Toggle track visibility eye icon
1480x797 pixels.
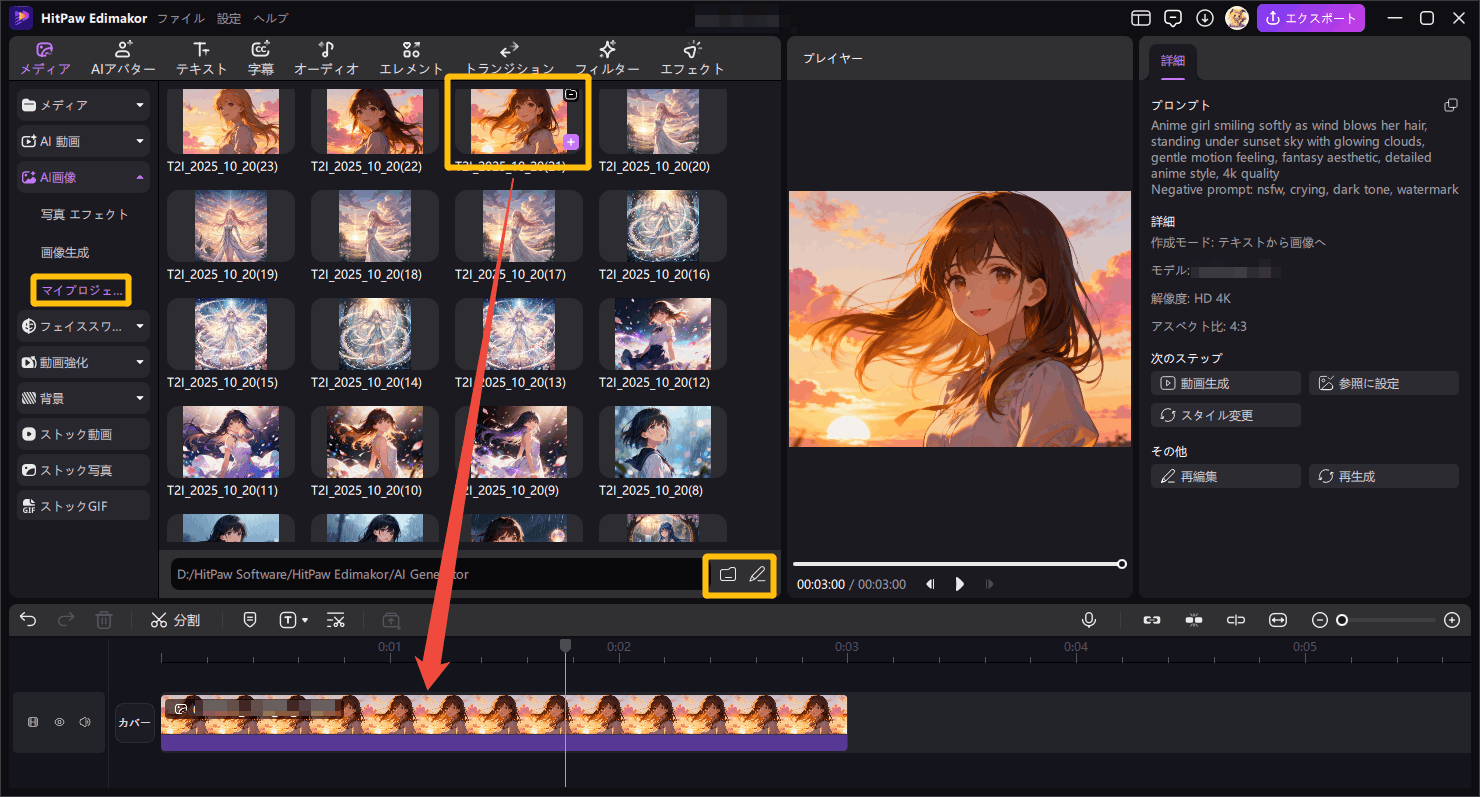(59, 722)
